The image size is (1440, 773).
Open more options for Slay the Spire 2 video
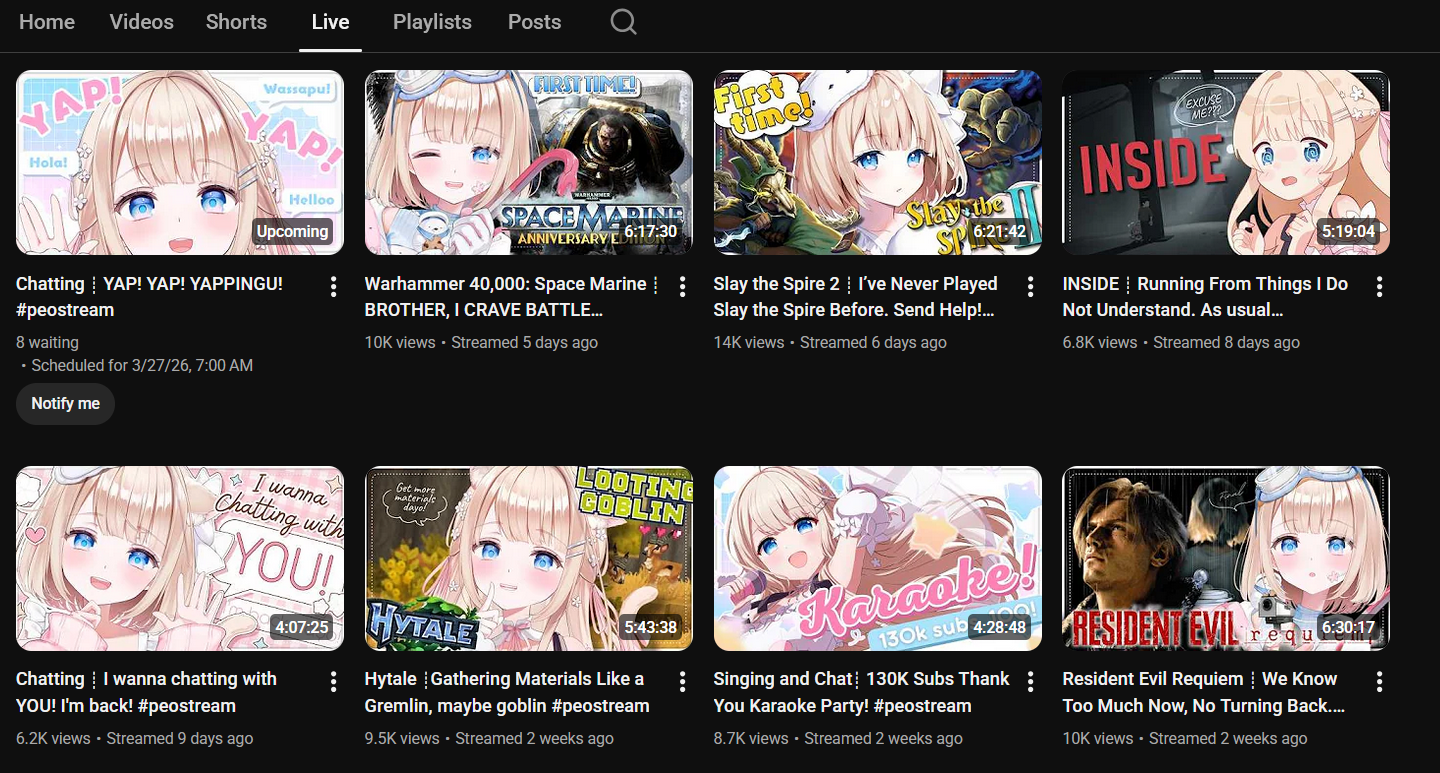coord(1030,288)
